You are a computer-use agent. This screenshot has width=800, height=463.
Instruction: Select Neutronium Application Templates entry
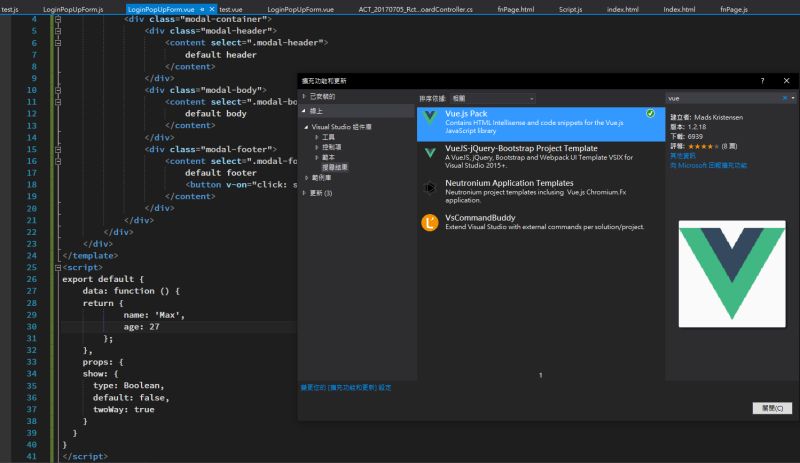click(x=541, y=191)
